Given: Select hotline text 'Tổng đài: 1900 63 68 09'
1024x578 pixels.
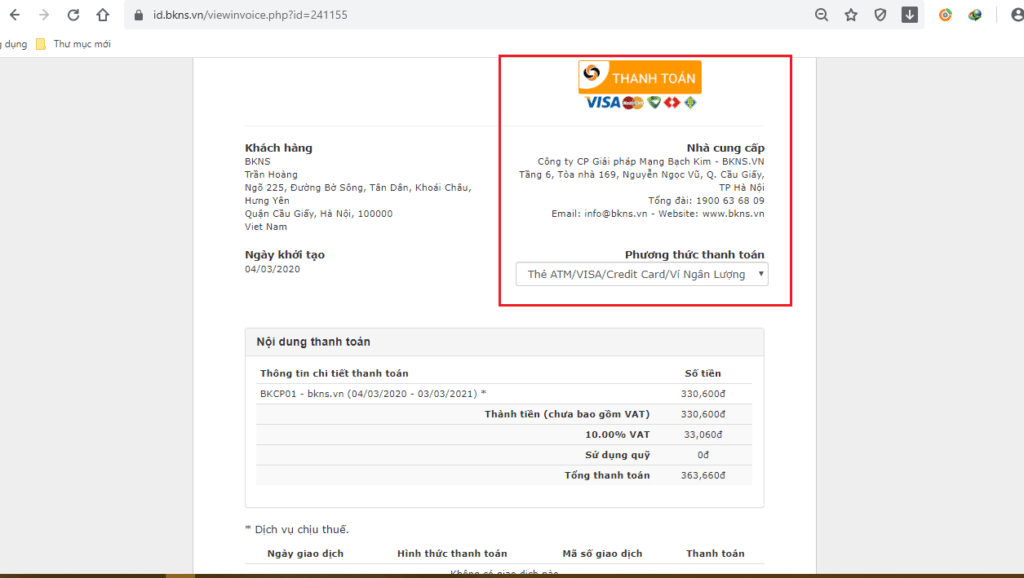Looking at the screenshot, I should 706,201.
